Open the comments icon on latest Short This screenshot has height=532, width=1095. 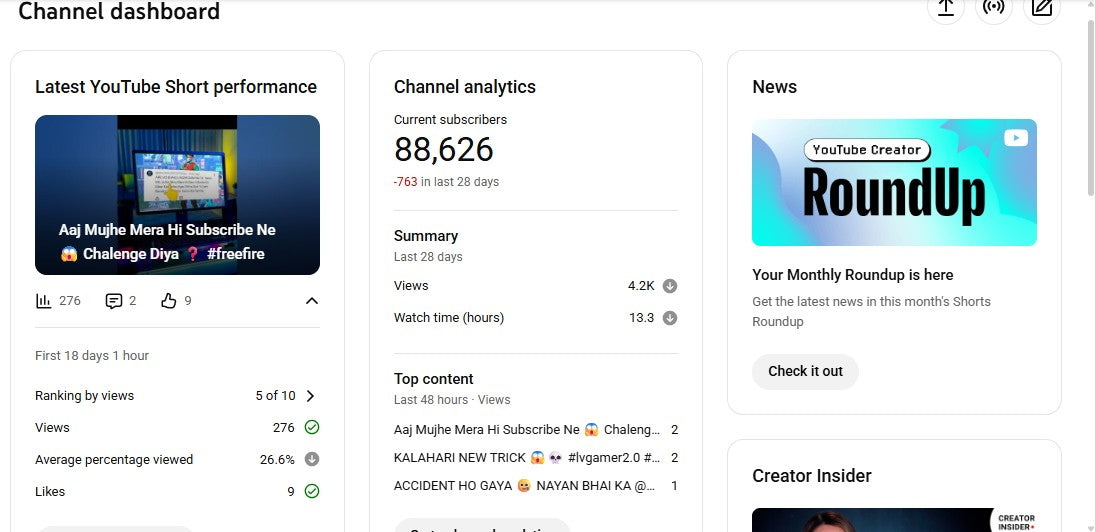point(114,301)
